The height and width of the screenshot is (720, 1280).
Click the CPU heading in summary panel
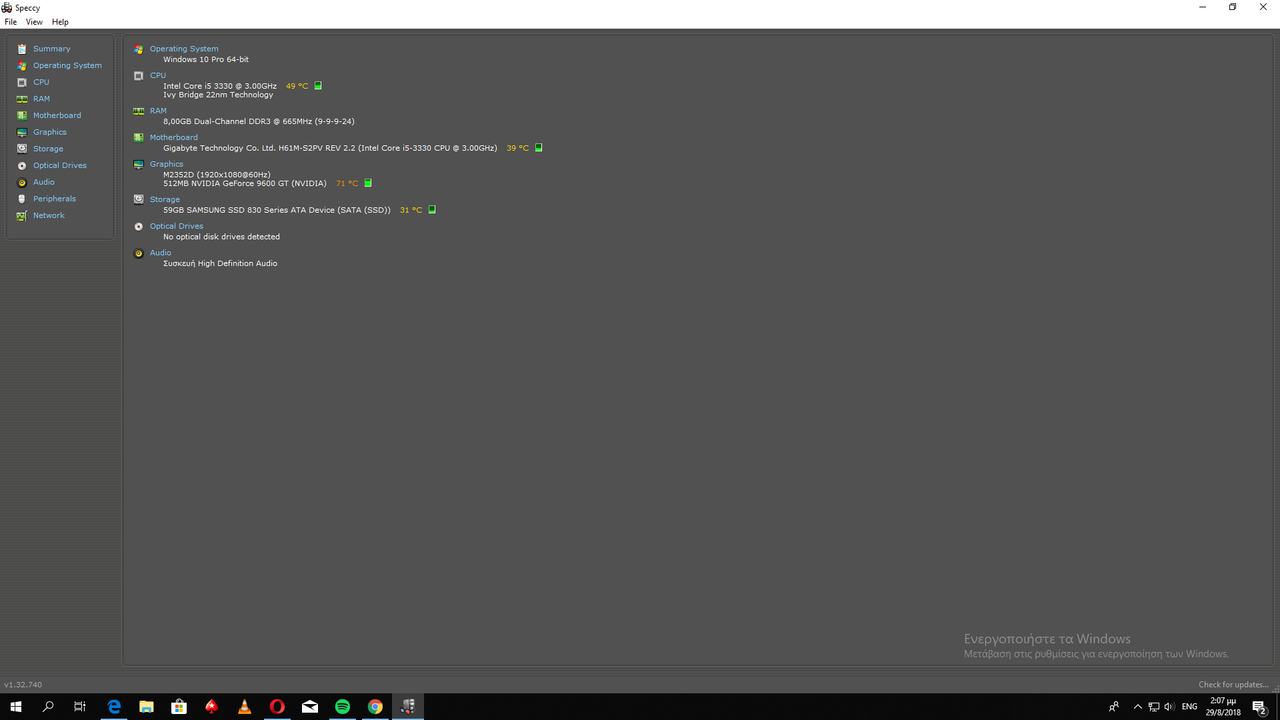point(158,76)
